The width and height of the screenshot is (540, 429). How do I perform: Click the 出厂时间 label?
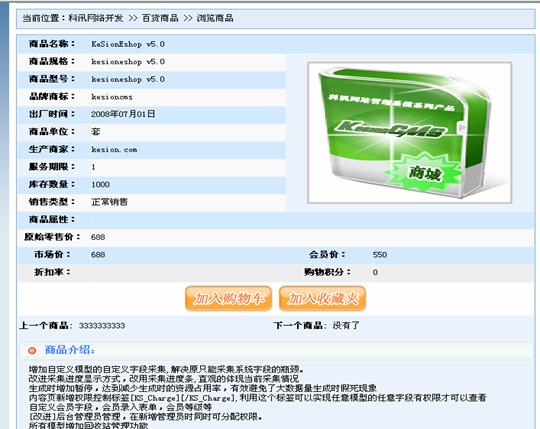tap(52, 114)
